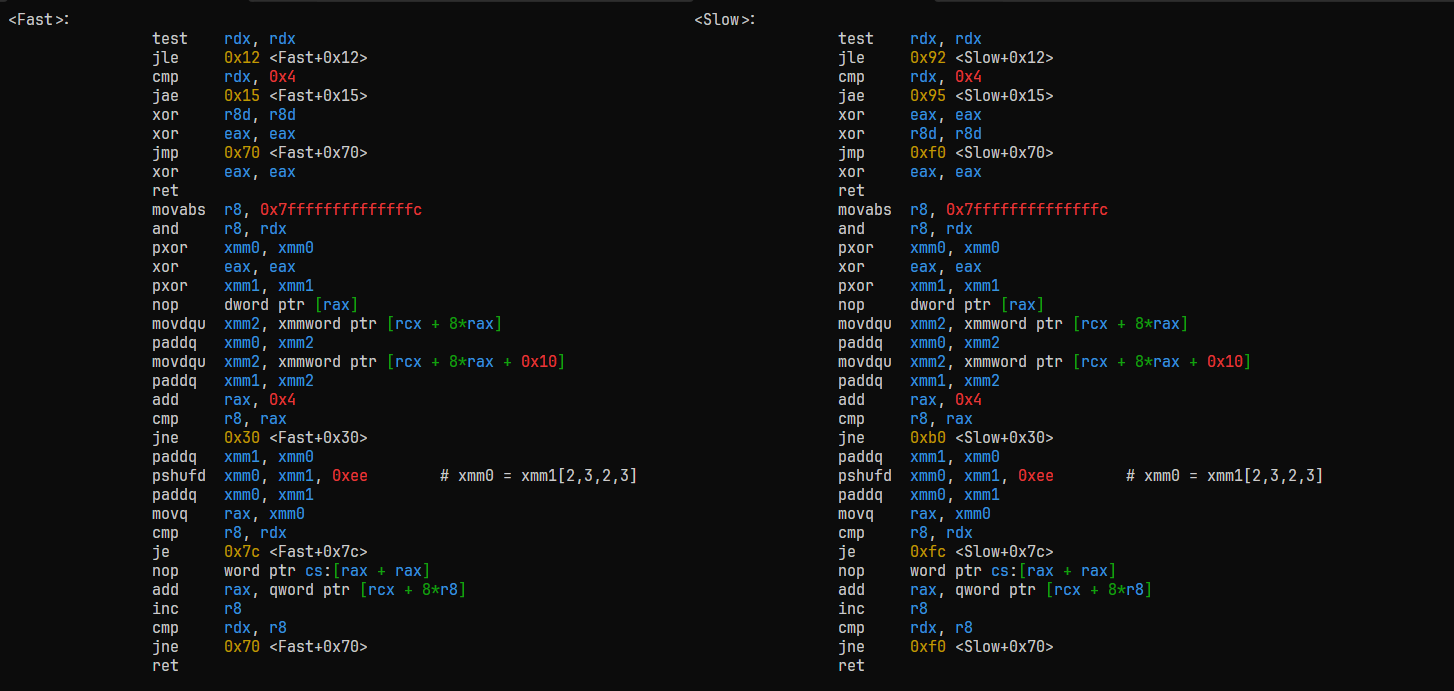1454x691 pixels.
Task: Select 'and r8, rdx' in Fast listing
Action: coord(220,229)
